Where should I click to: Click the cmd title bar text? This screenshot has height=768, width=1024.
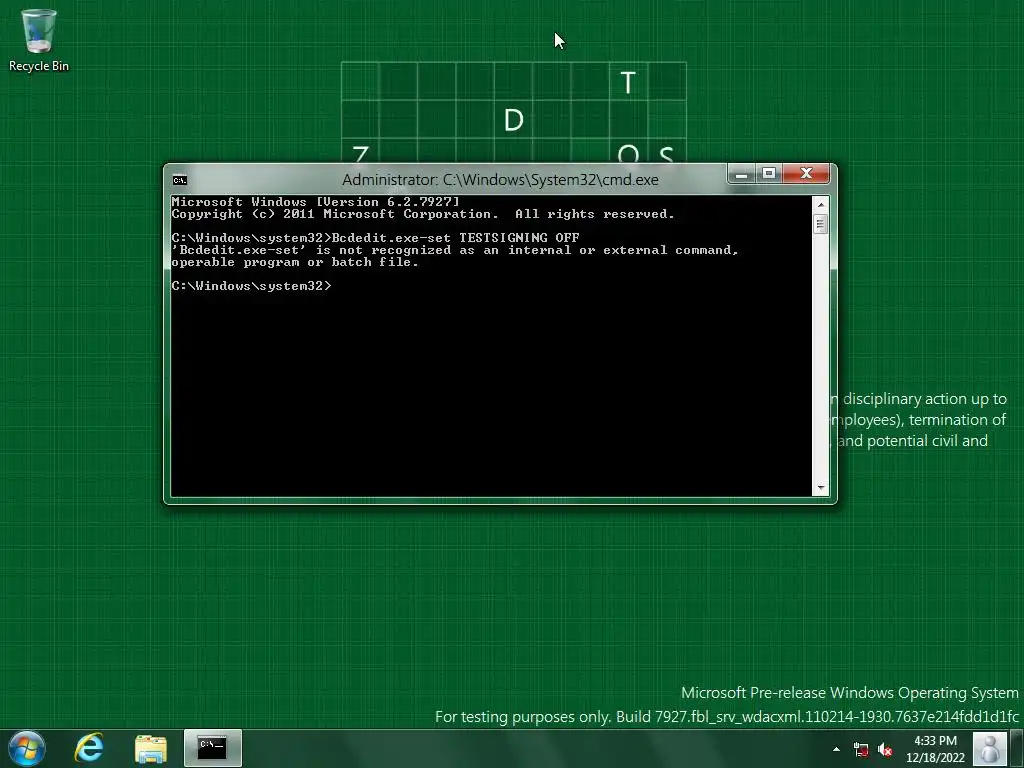point(500,180)
